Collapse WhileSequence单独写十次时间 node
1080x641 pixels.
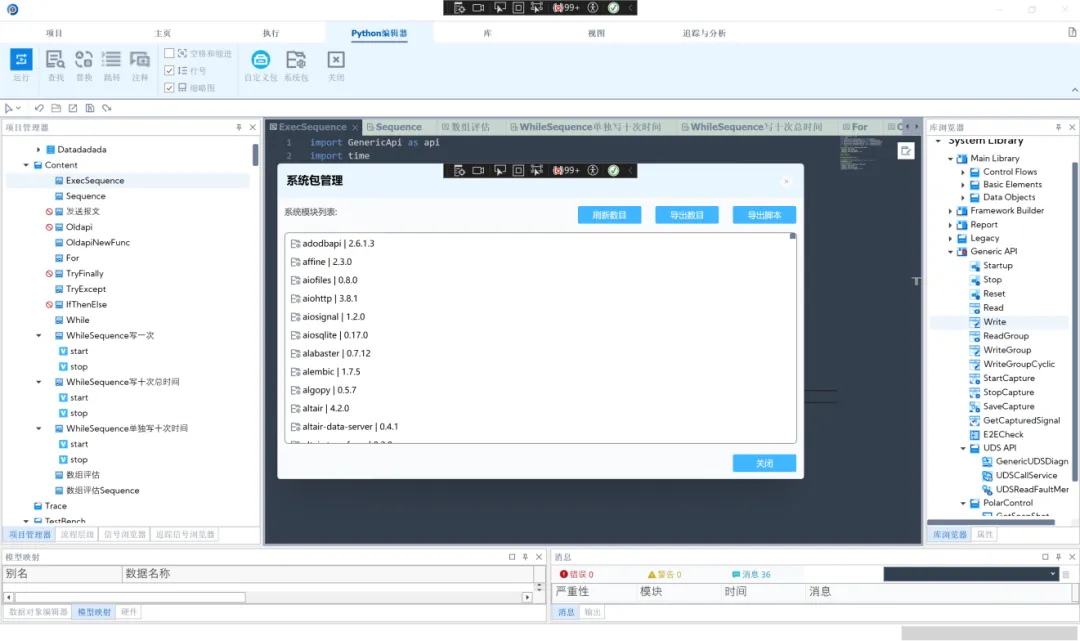click(39, 428)
